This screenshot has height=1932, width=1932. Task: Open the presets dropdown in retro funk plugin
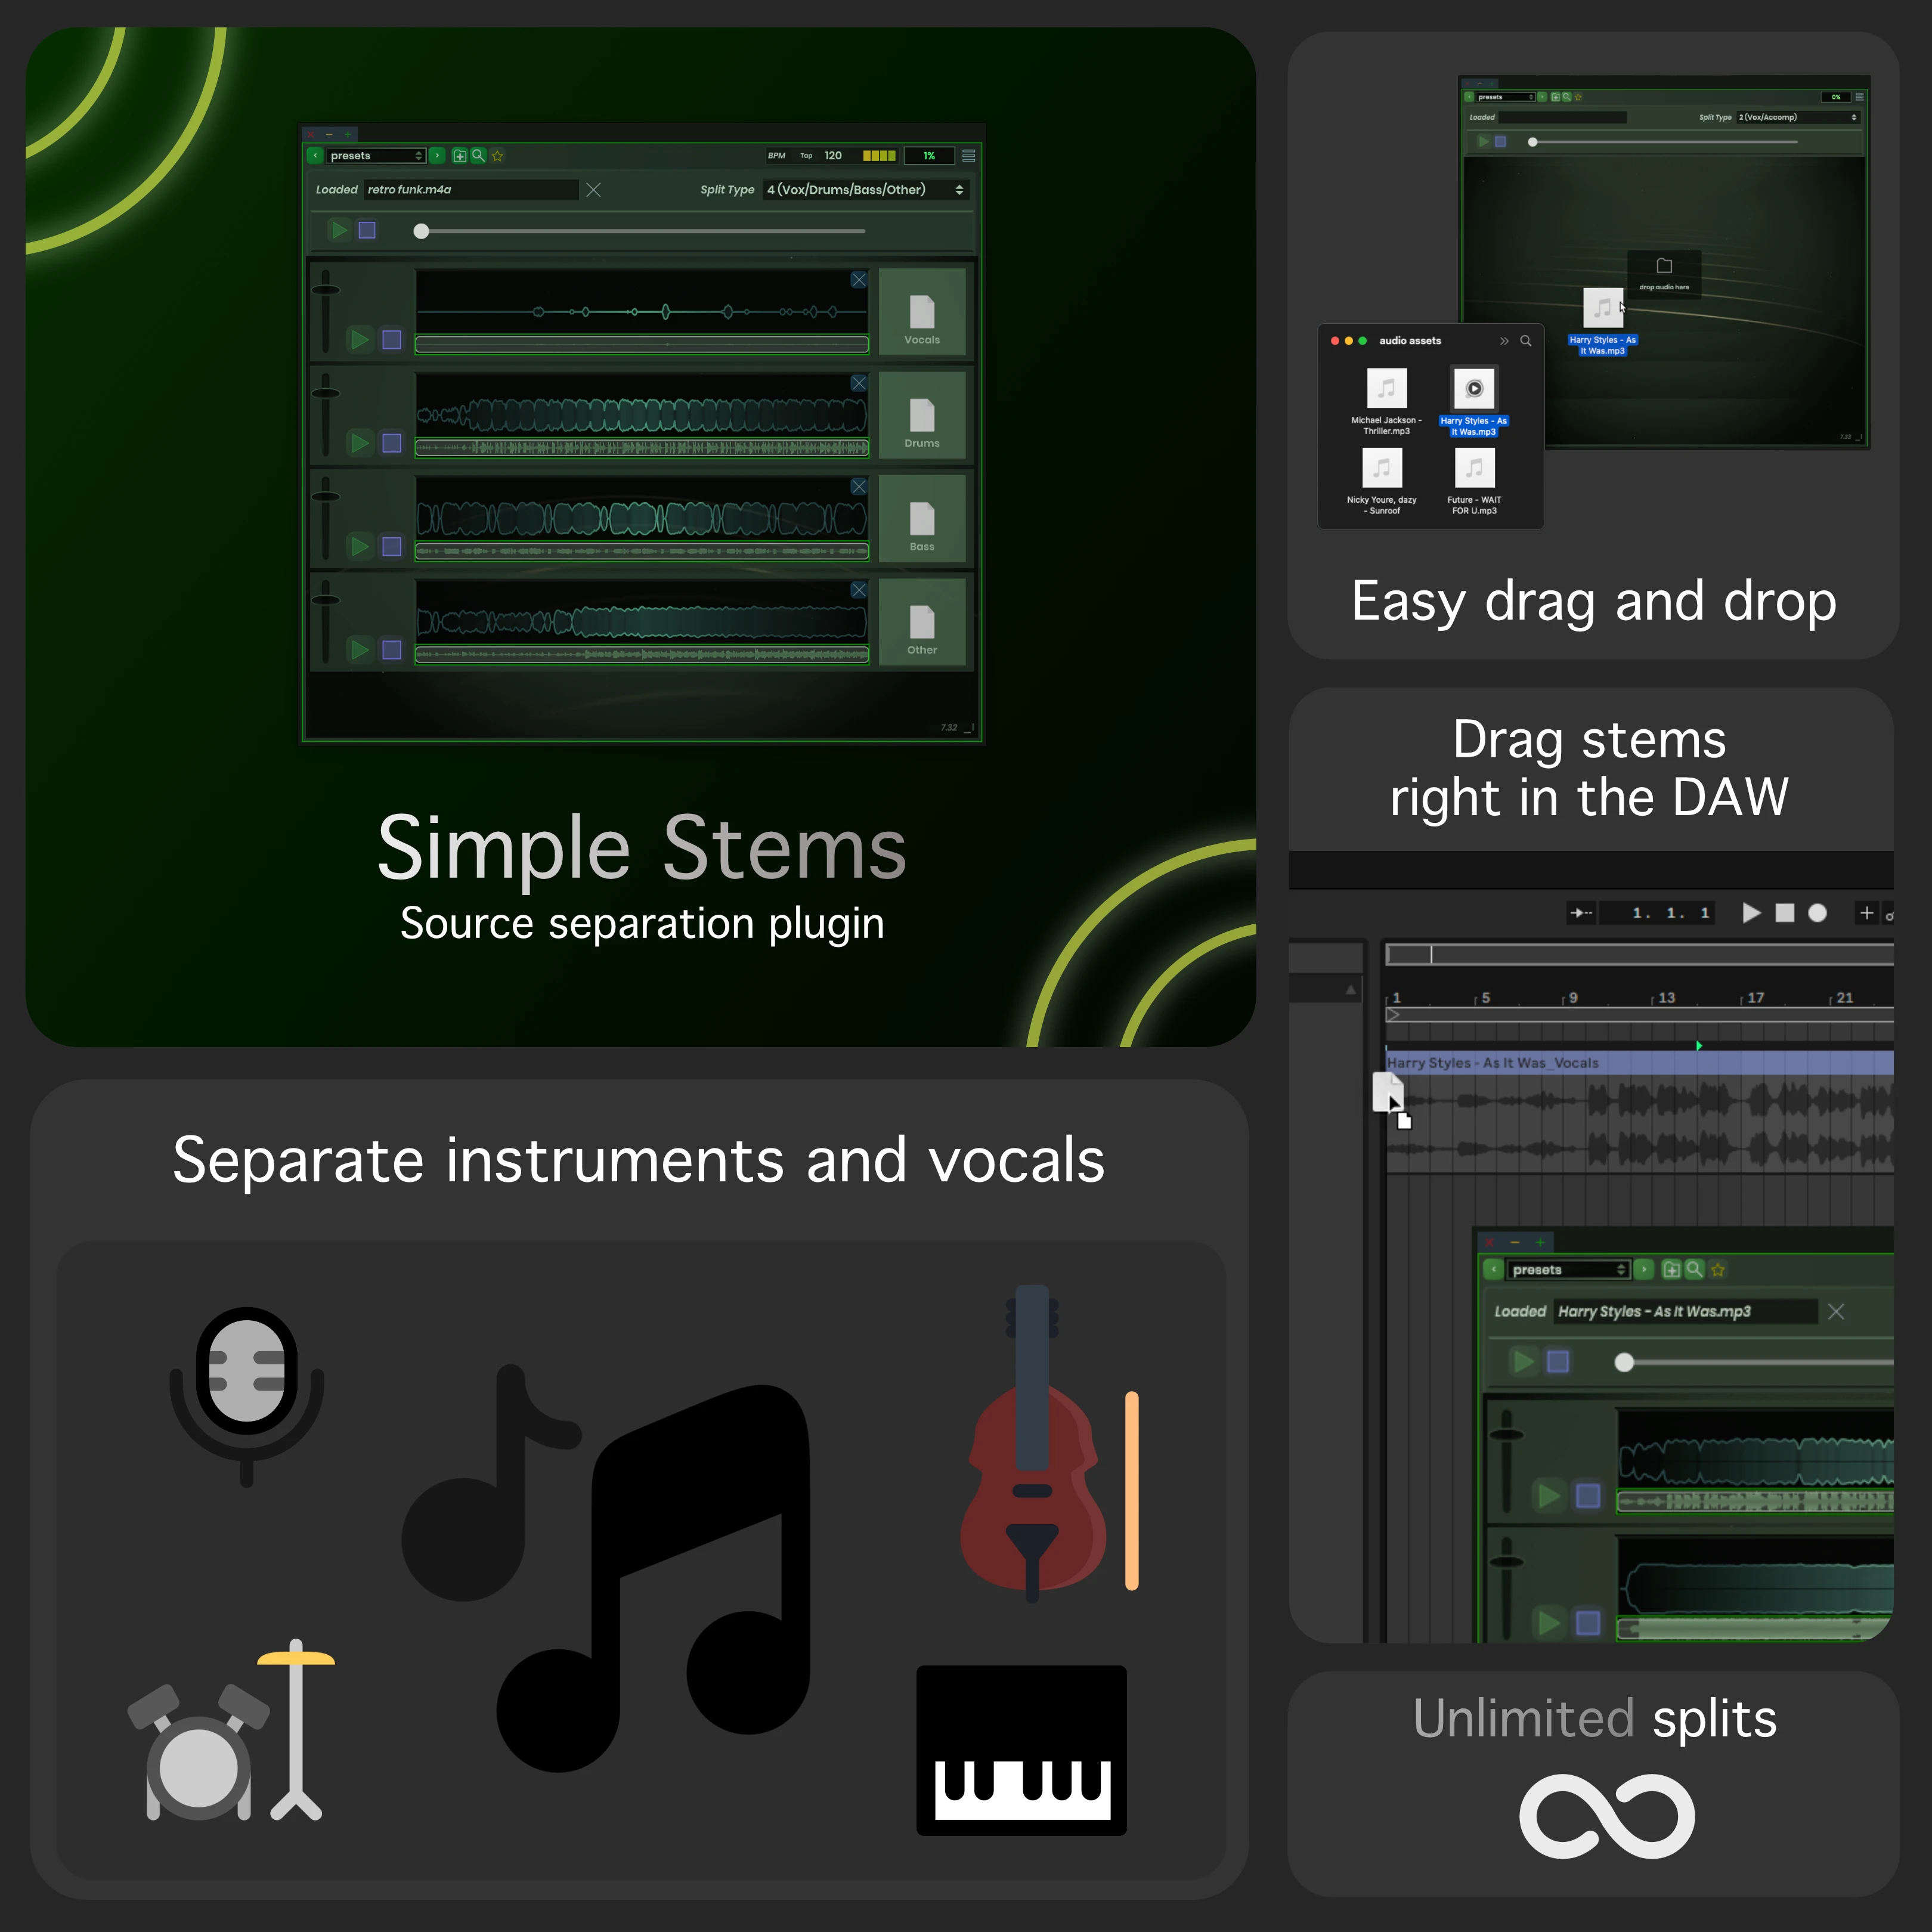pyautogui.click(x=376, y=156)
